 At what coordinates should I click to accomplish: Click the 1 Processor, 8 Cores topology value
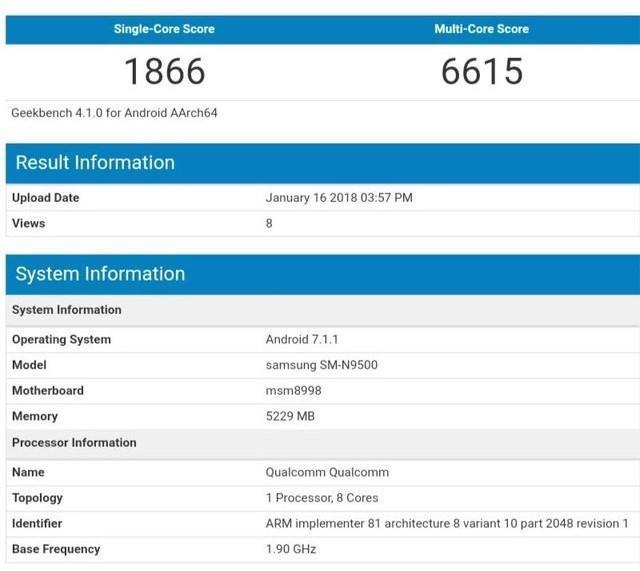coord(322,498)
